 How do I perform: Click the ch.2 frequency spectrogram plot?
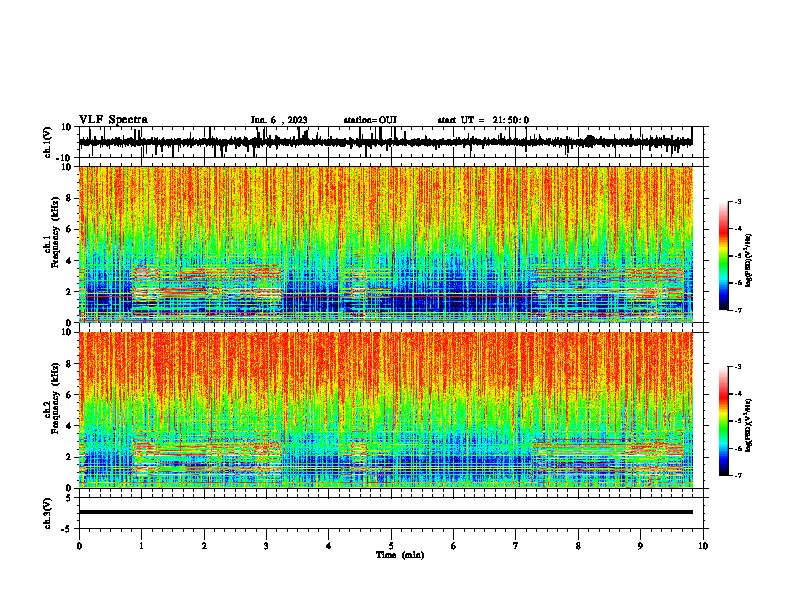386,410
